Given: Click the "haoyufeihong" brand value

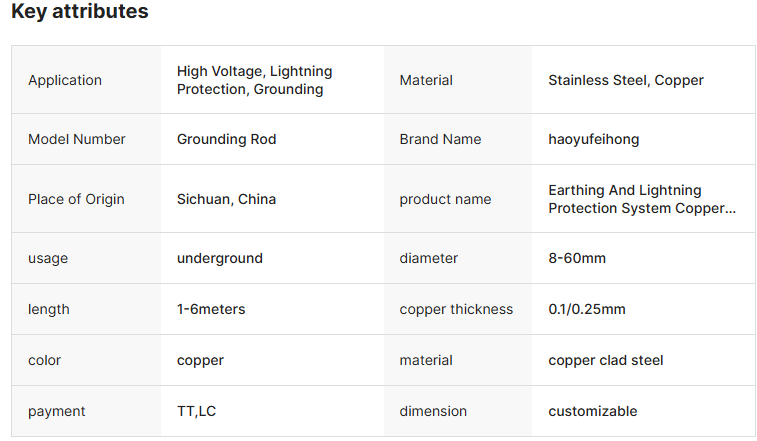Looking at the screenshot, I should [x=594, y=139].
